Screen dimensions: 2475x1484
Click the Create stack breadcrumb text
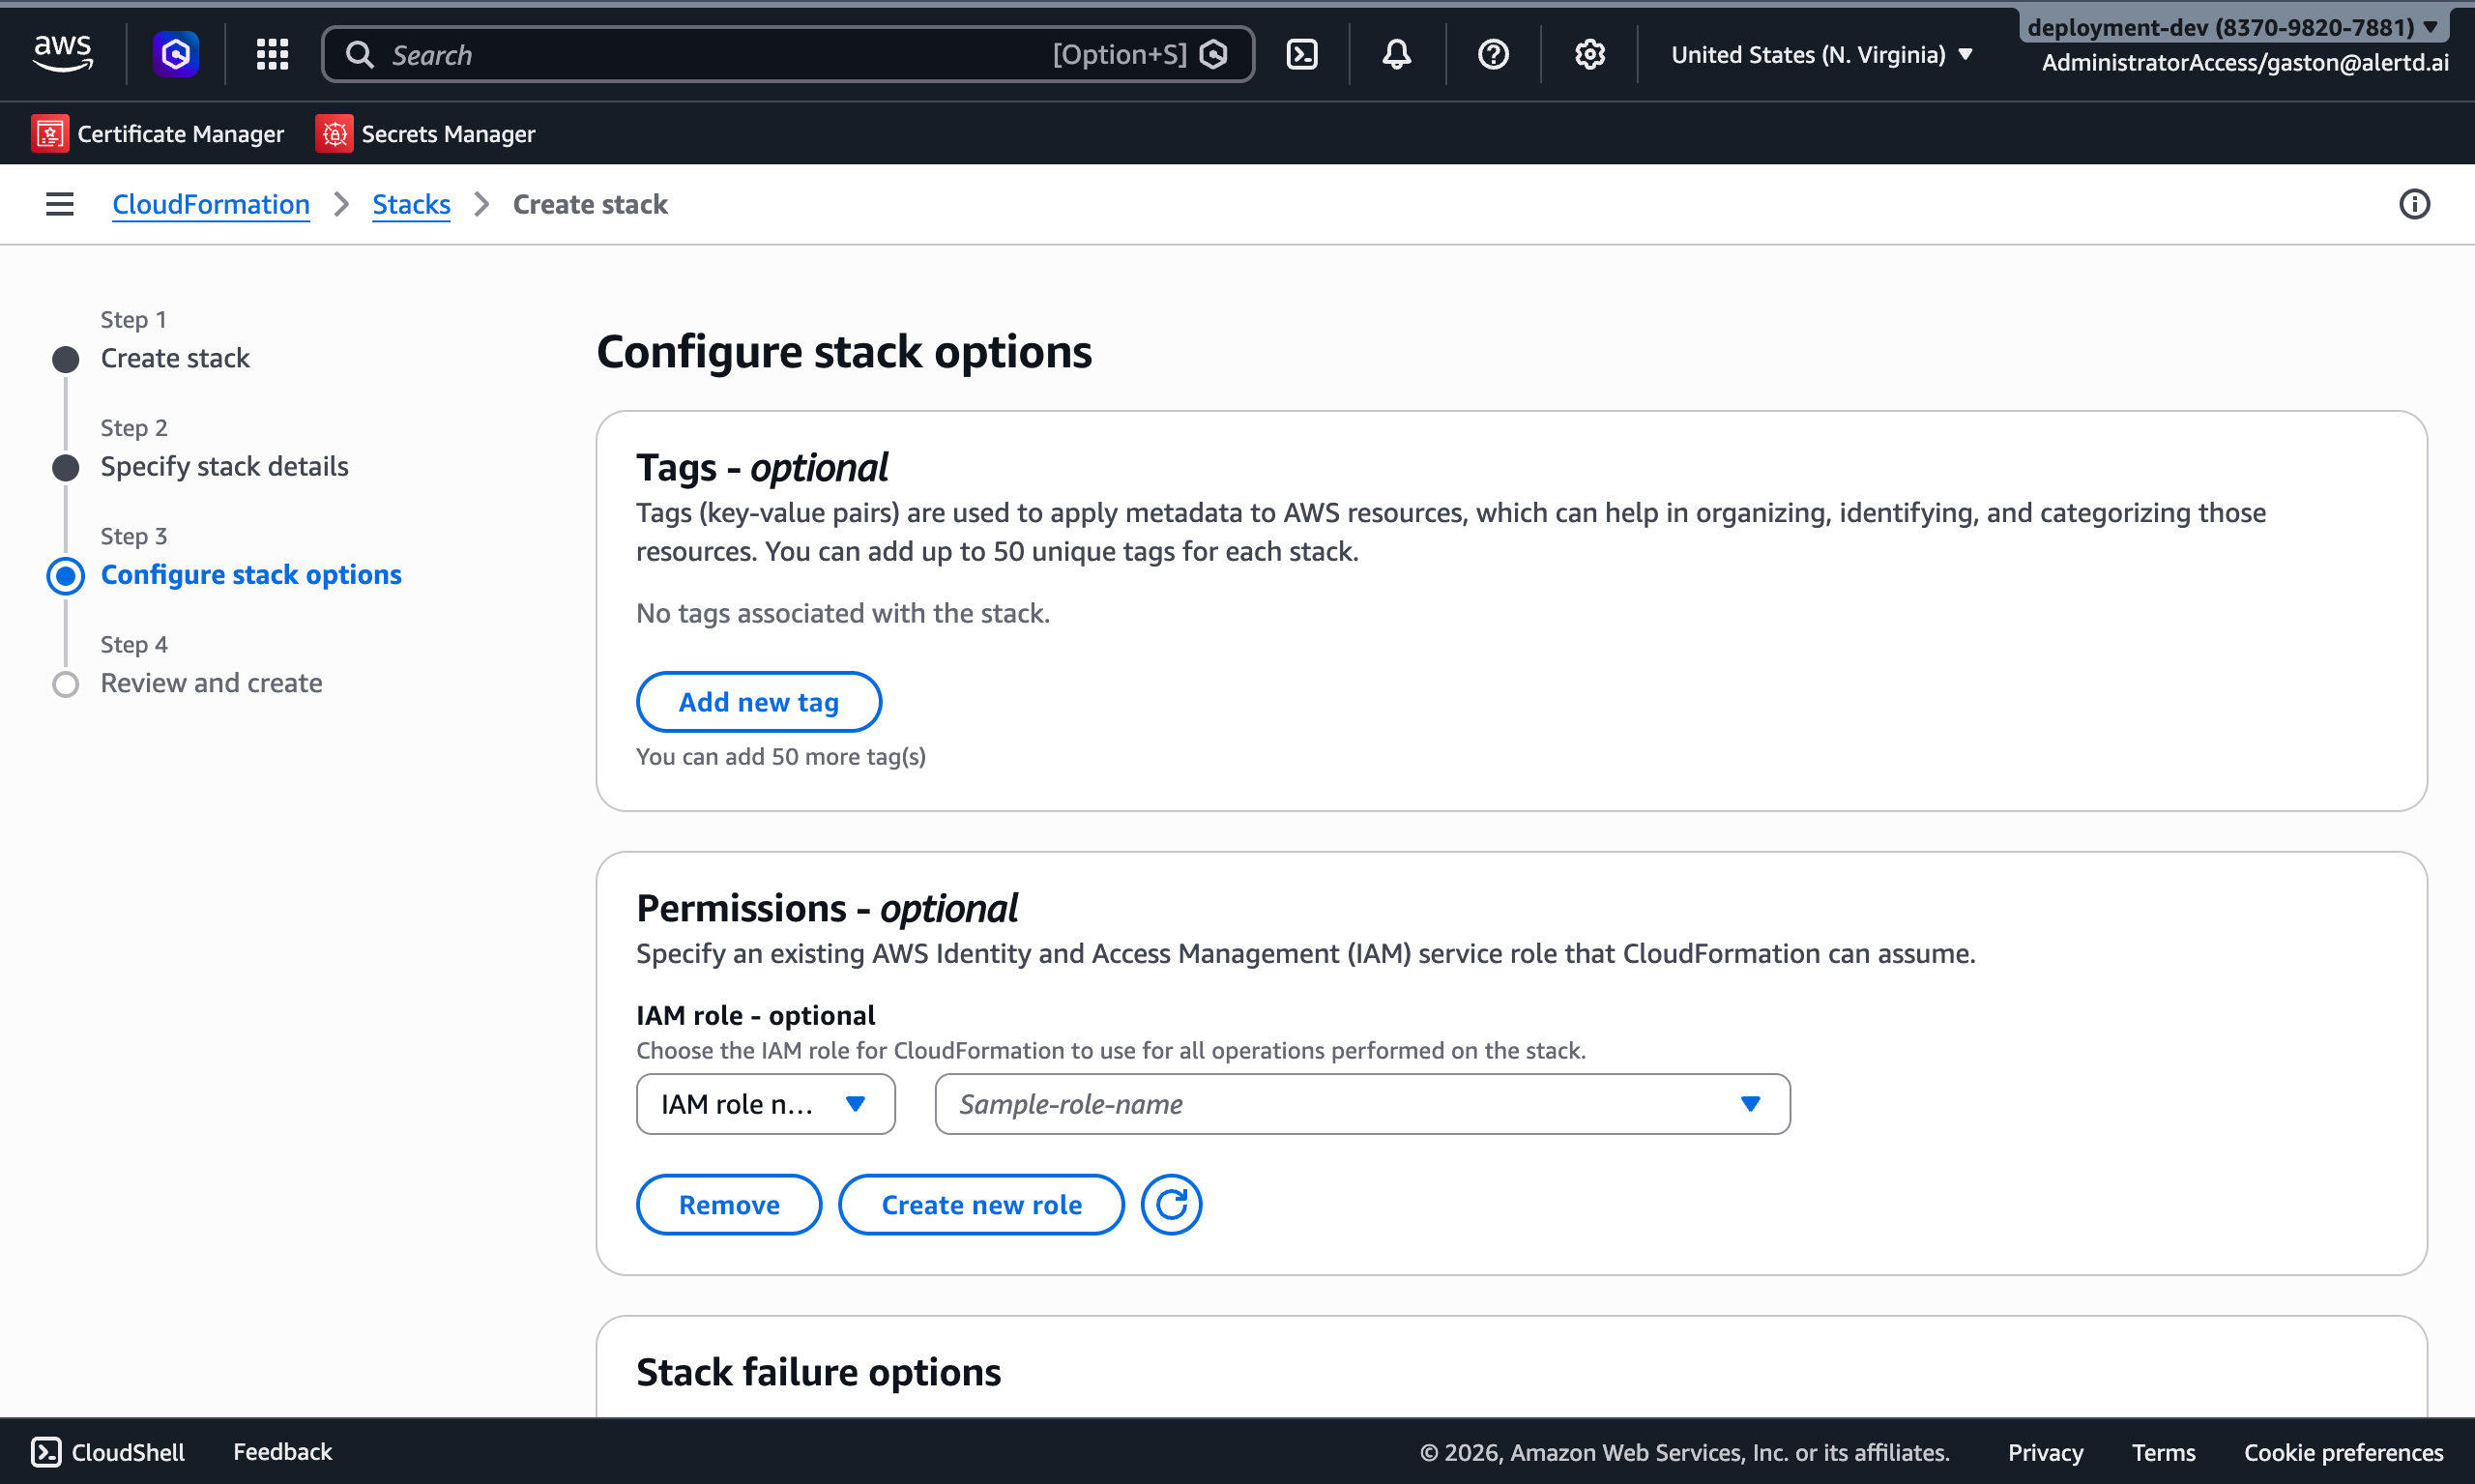click(x=590, y=204)
